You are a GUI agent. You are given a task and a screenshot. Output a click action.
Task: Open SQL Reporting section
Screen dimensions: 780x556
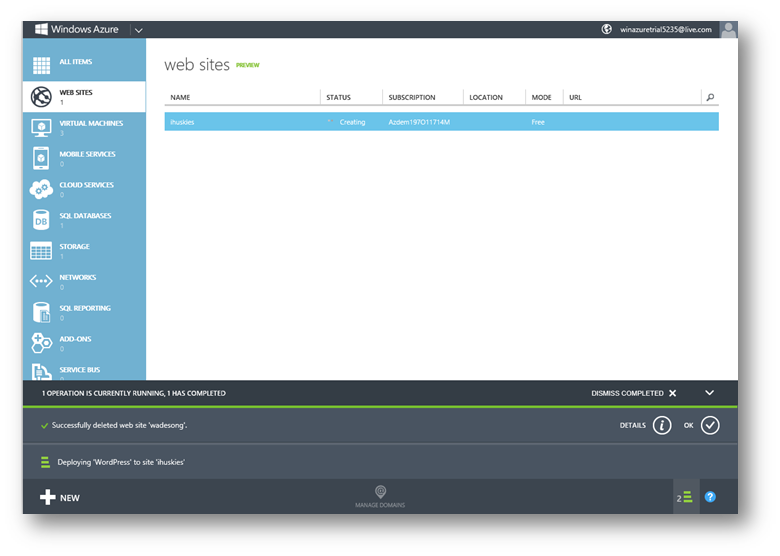pyautogui.click(x=84, y=312)
